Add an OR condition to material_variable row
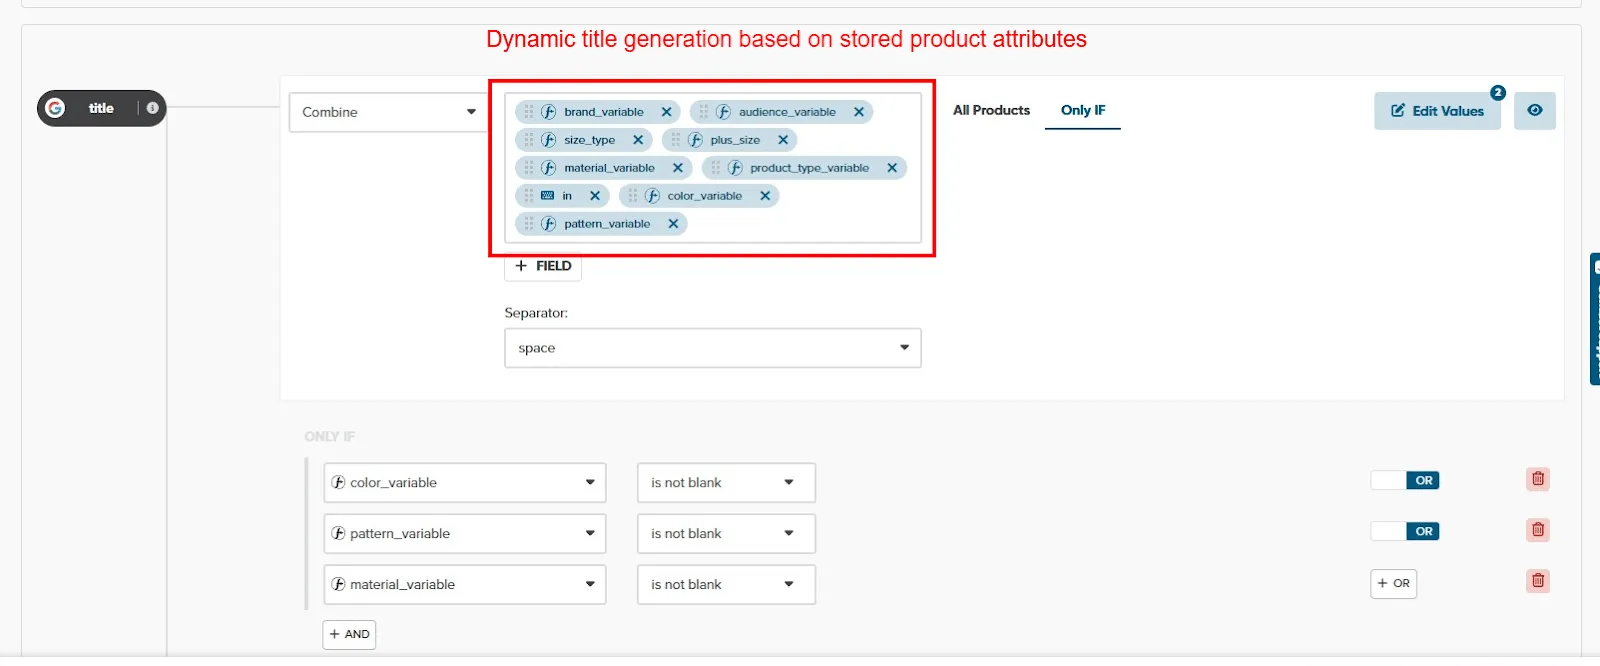The width and height of the screenshot is (1600, 666). [x=1393, y=583]
